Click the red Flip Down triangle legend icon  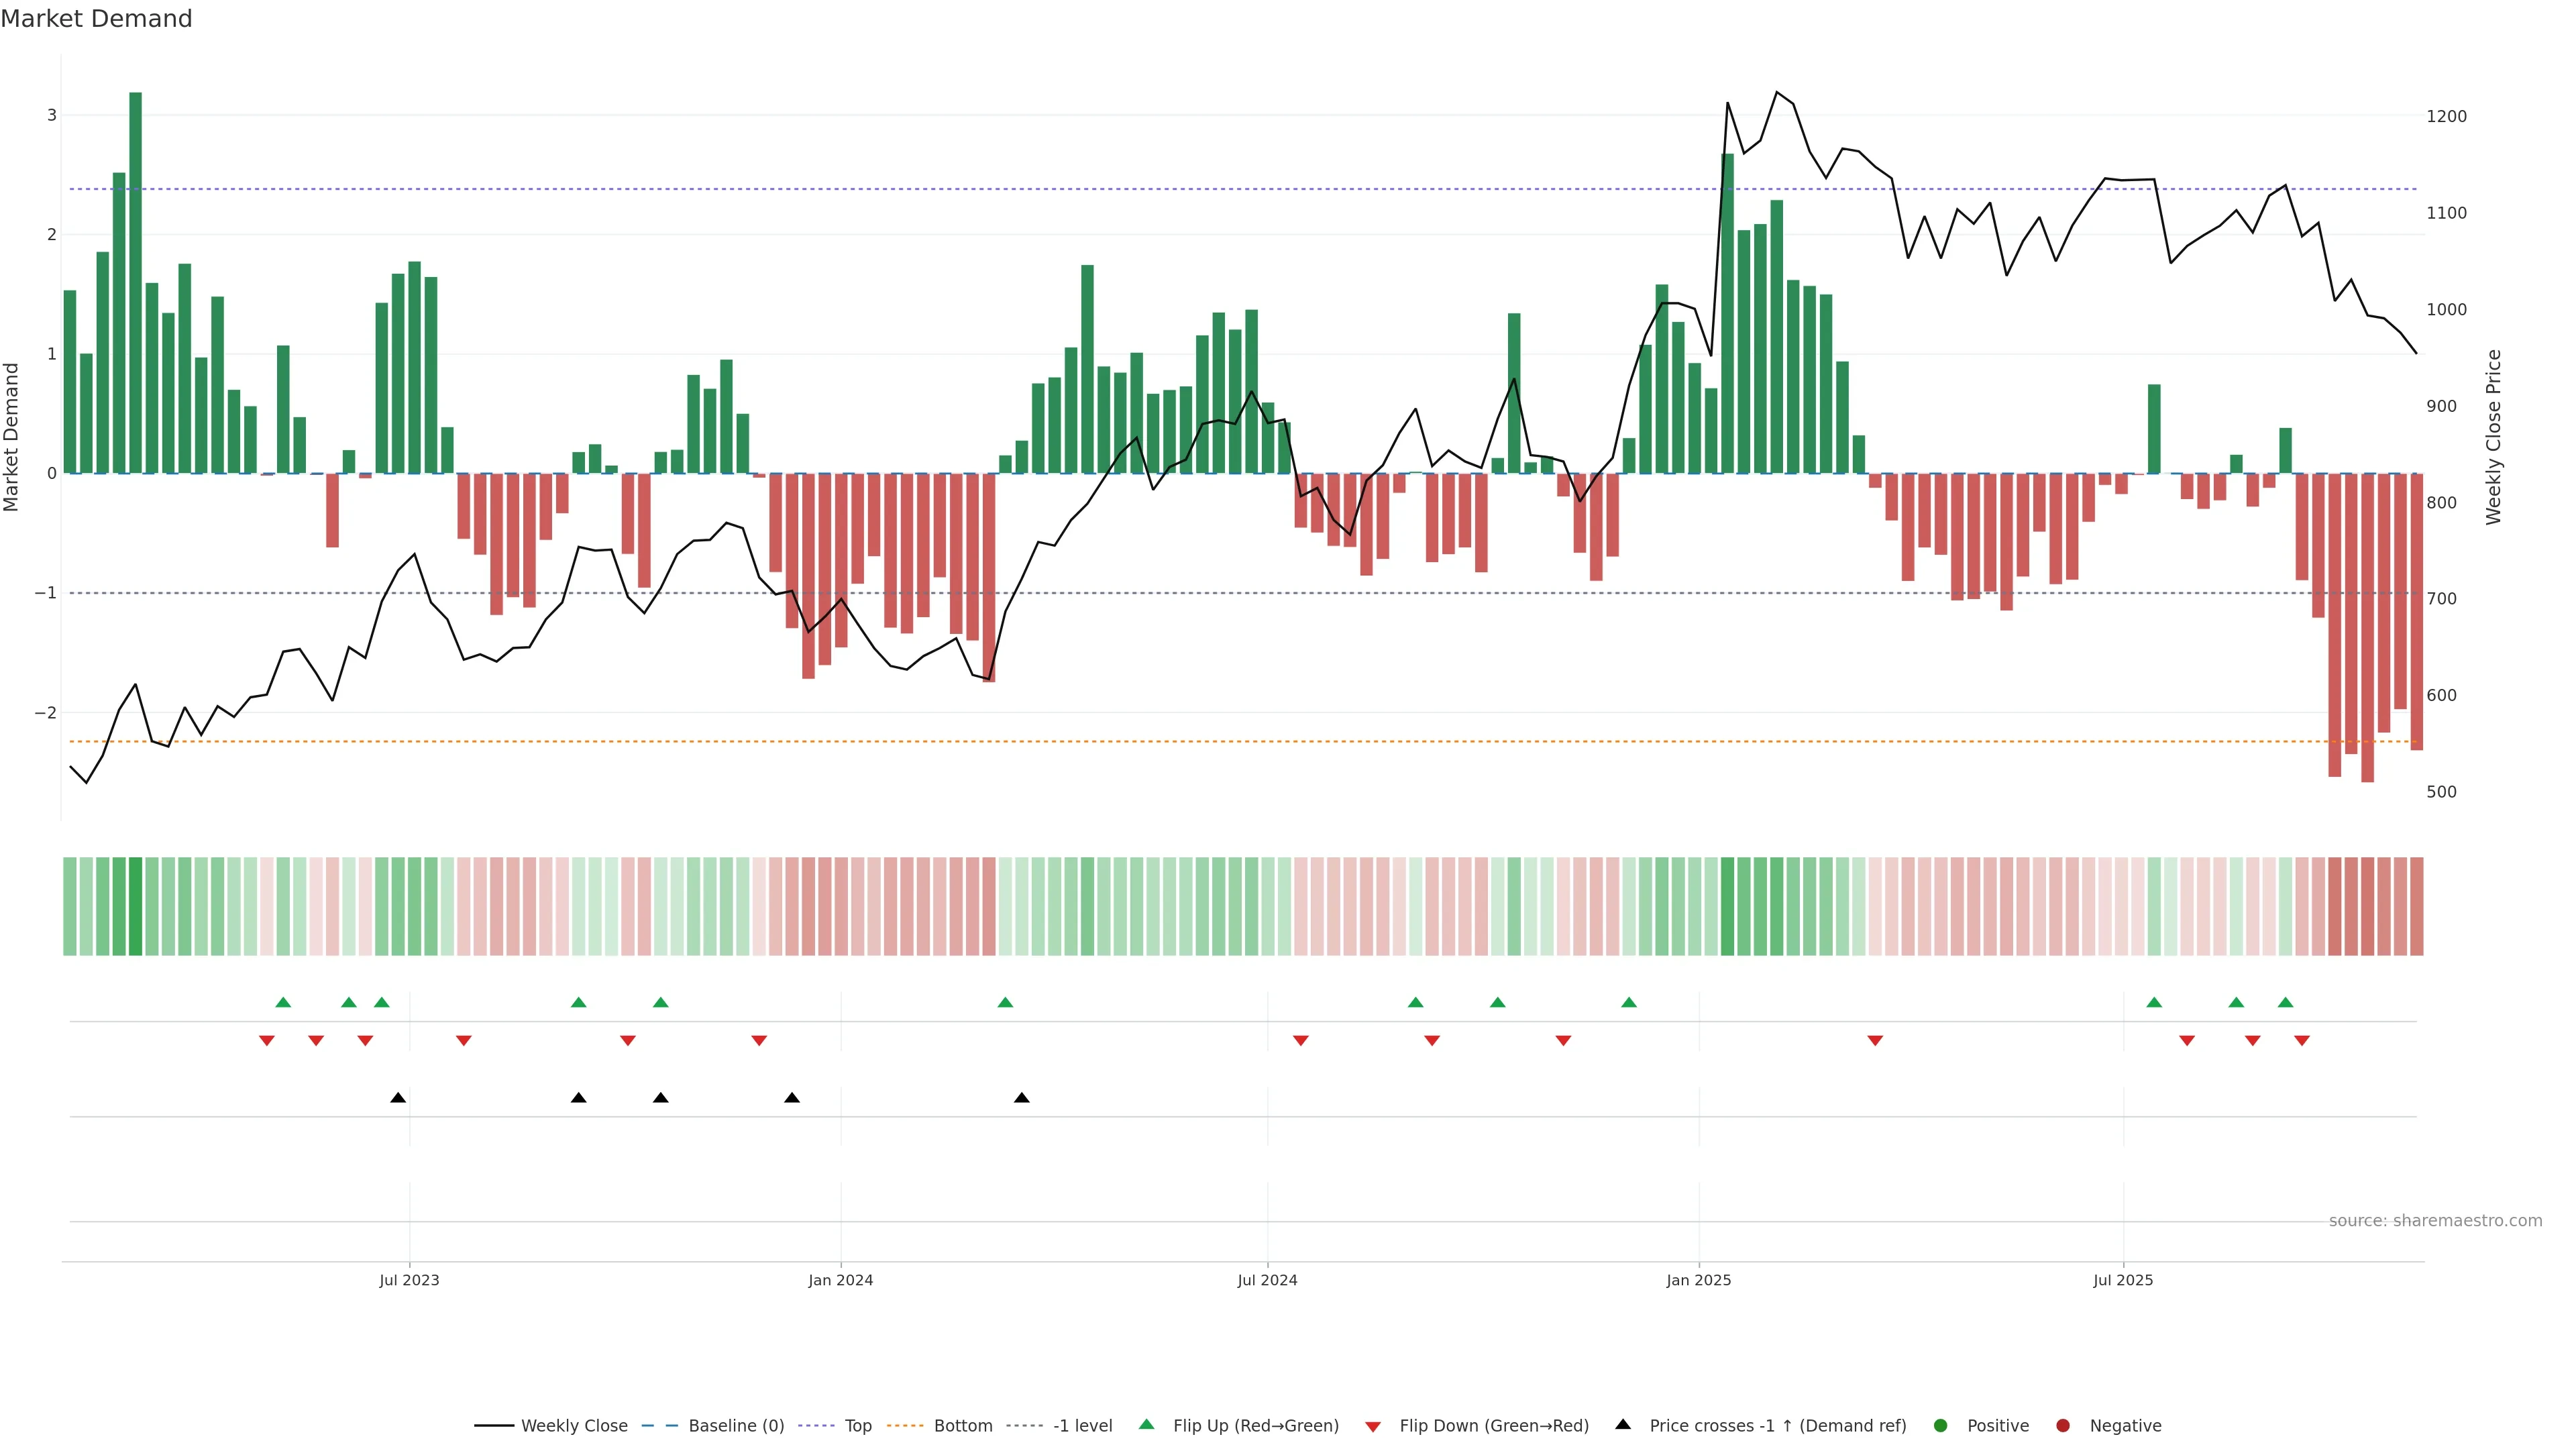click(1373, 1426)
